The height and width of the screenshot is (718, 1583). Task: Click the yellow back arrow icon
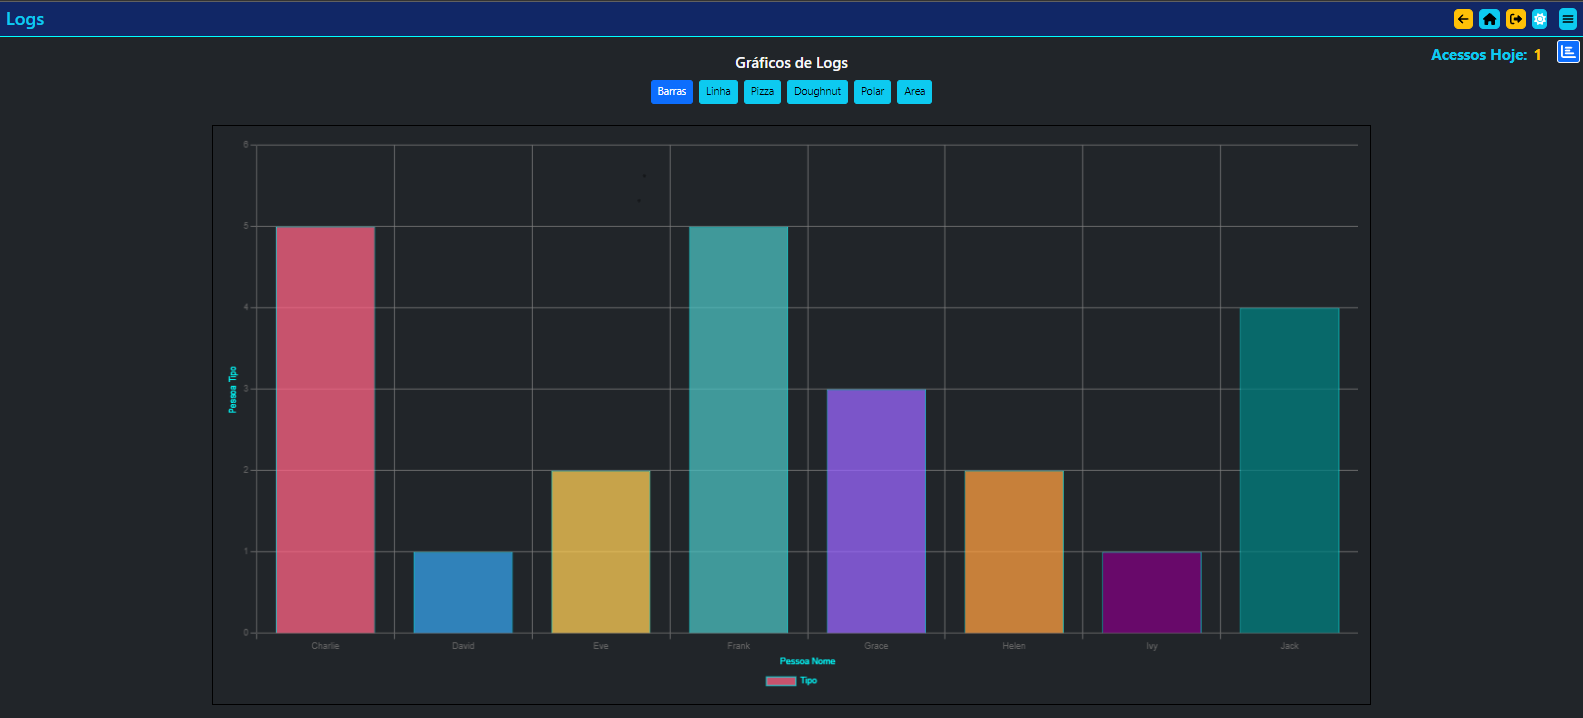coord(1463,19)
